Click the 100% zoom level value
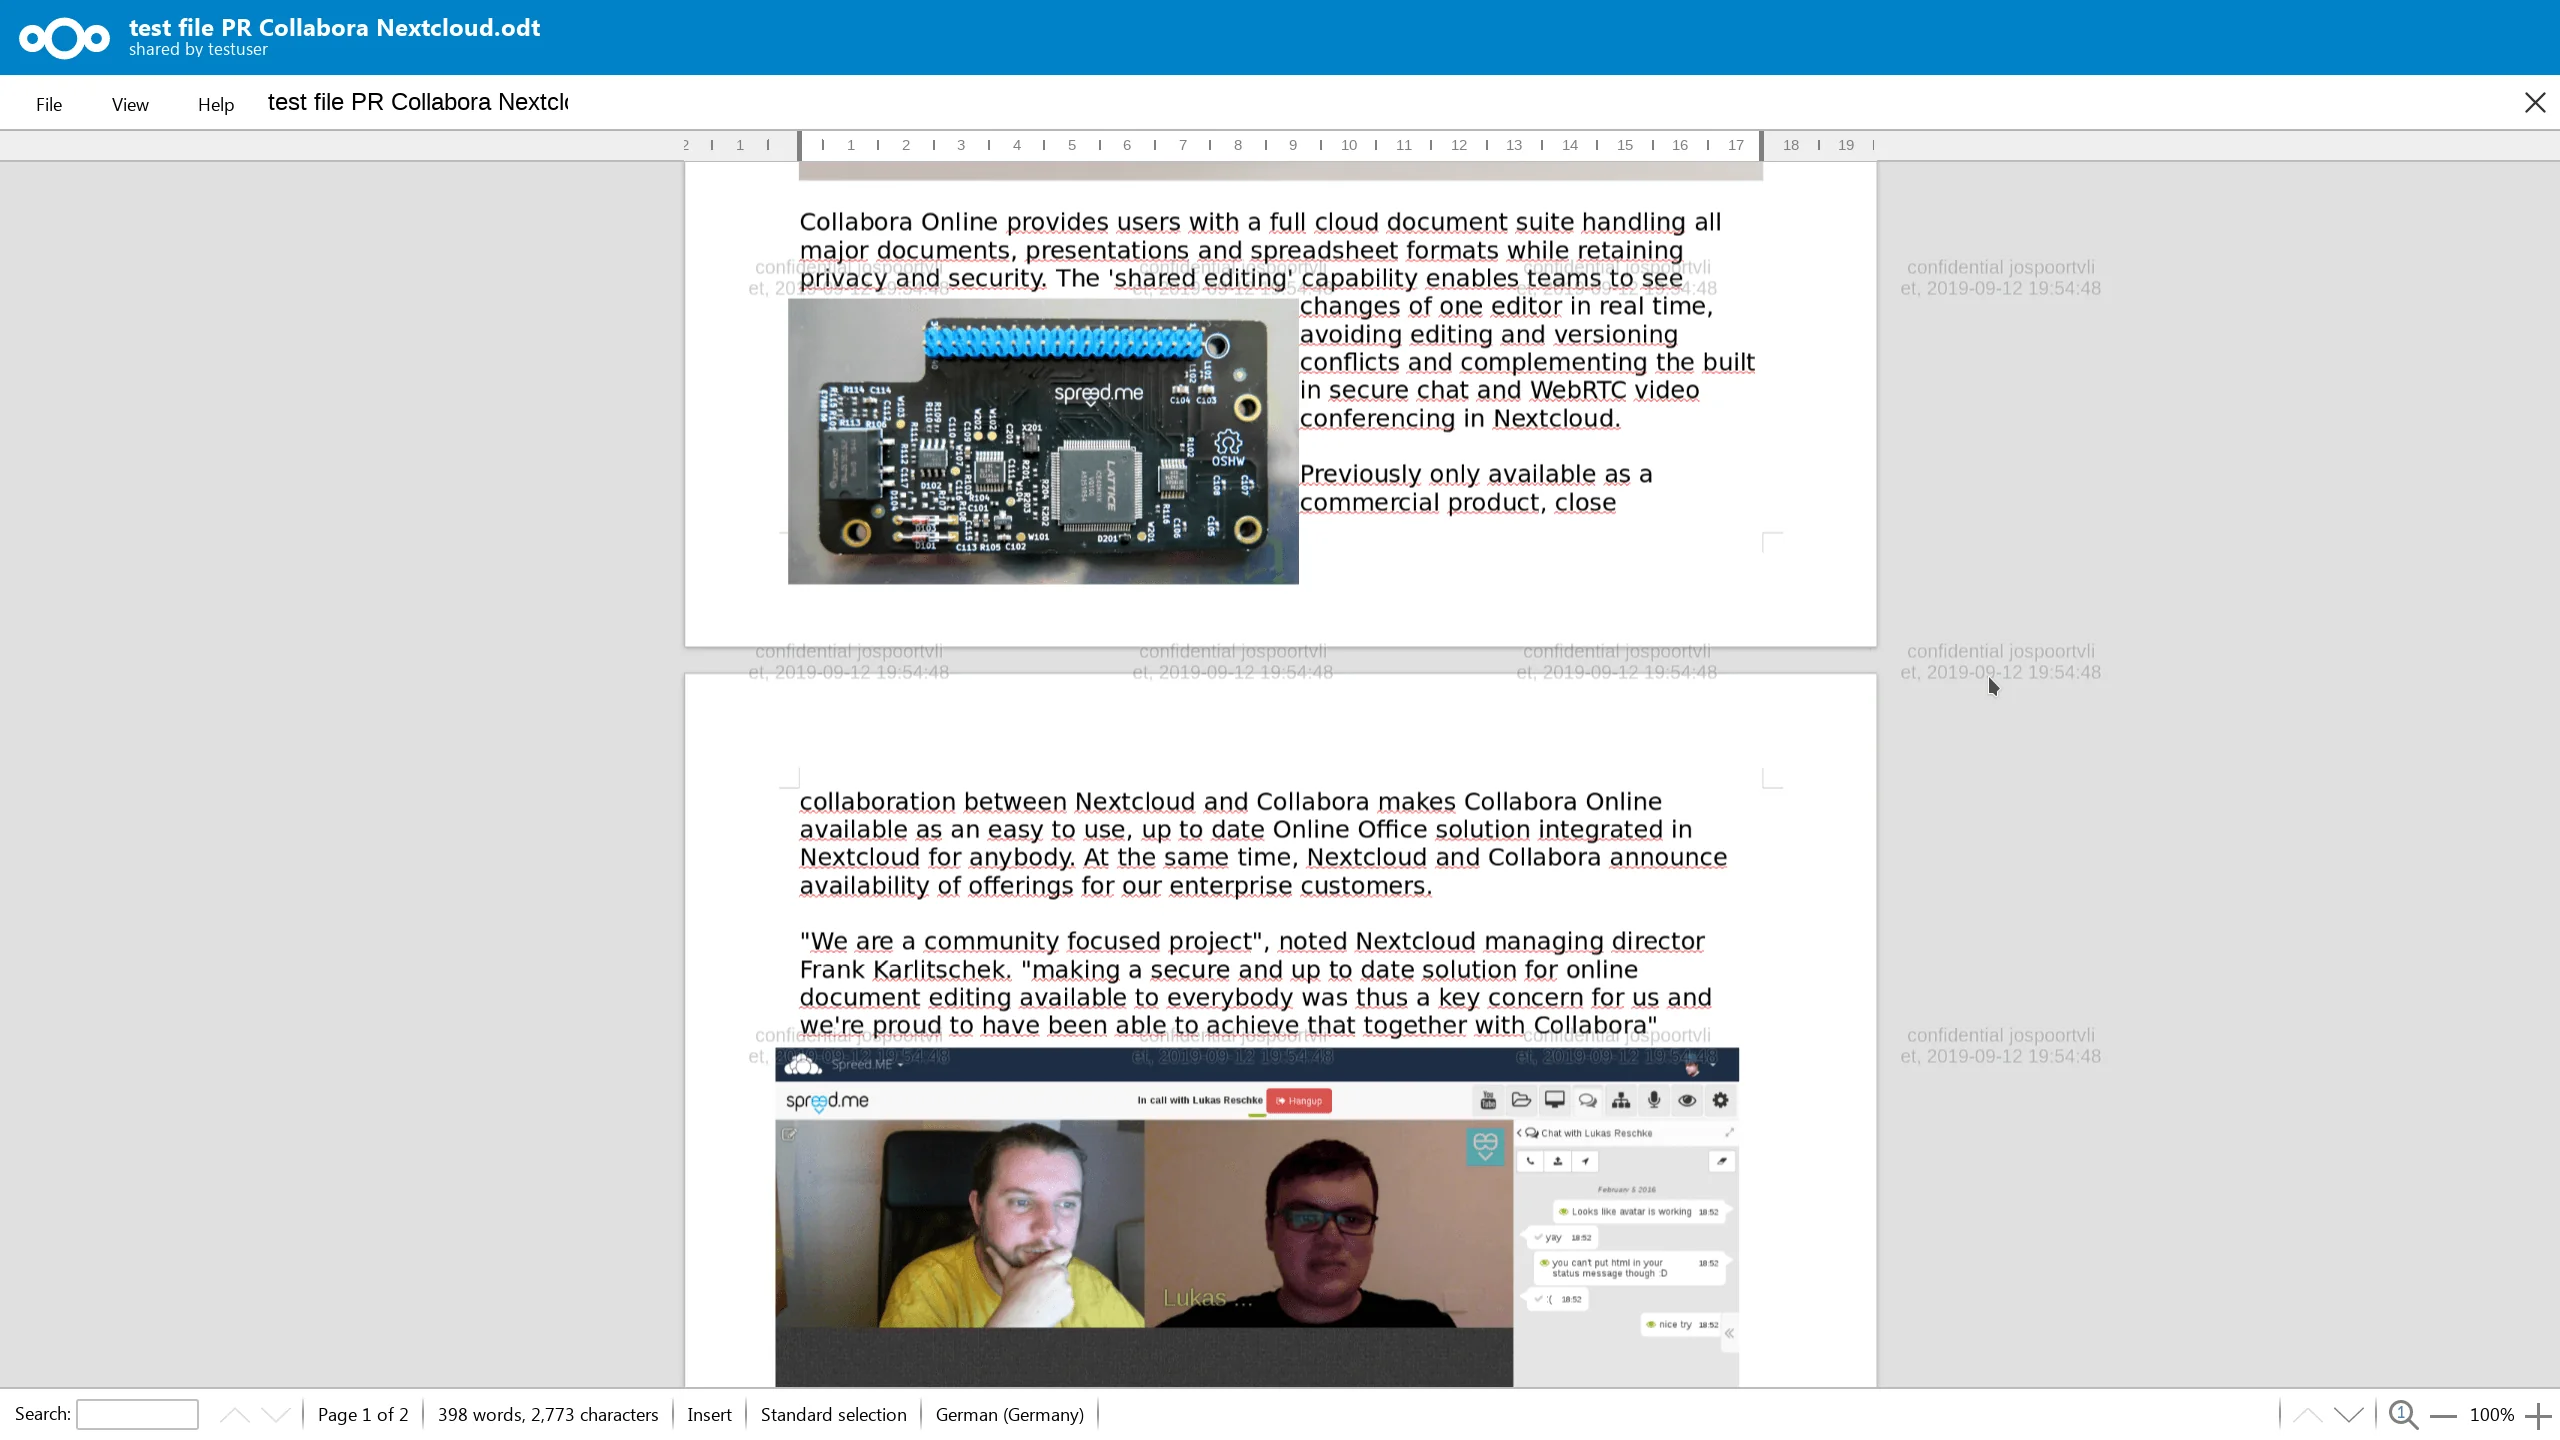 tap(2491, 1414)
